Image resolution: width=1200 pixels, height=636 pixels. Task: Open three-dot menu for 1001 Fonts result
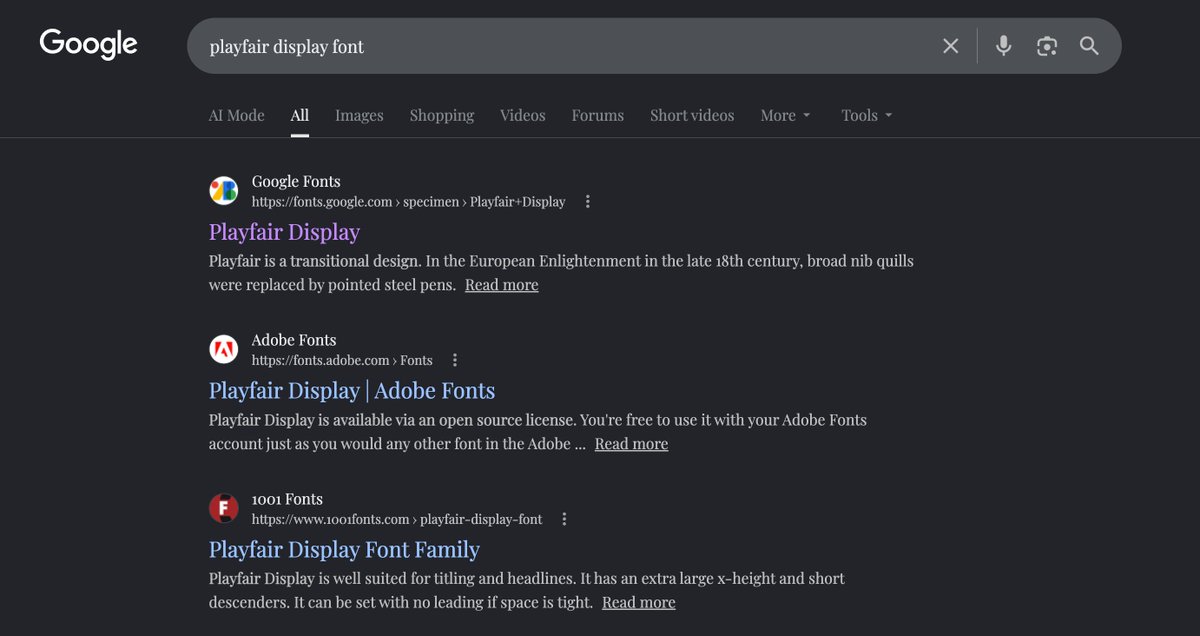pos(565,519)
